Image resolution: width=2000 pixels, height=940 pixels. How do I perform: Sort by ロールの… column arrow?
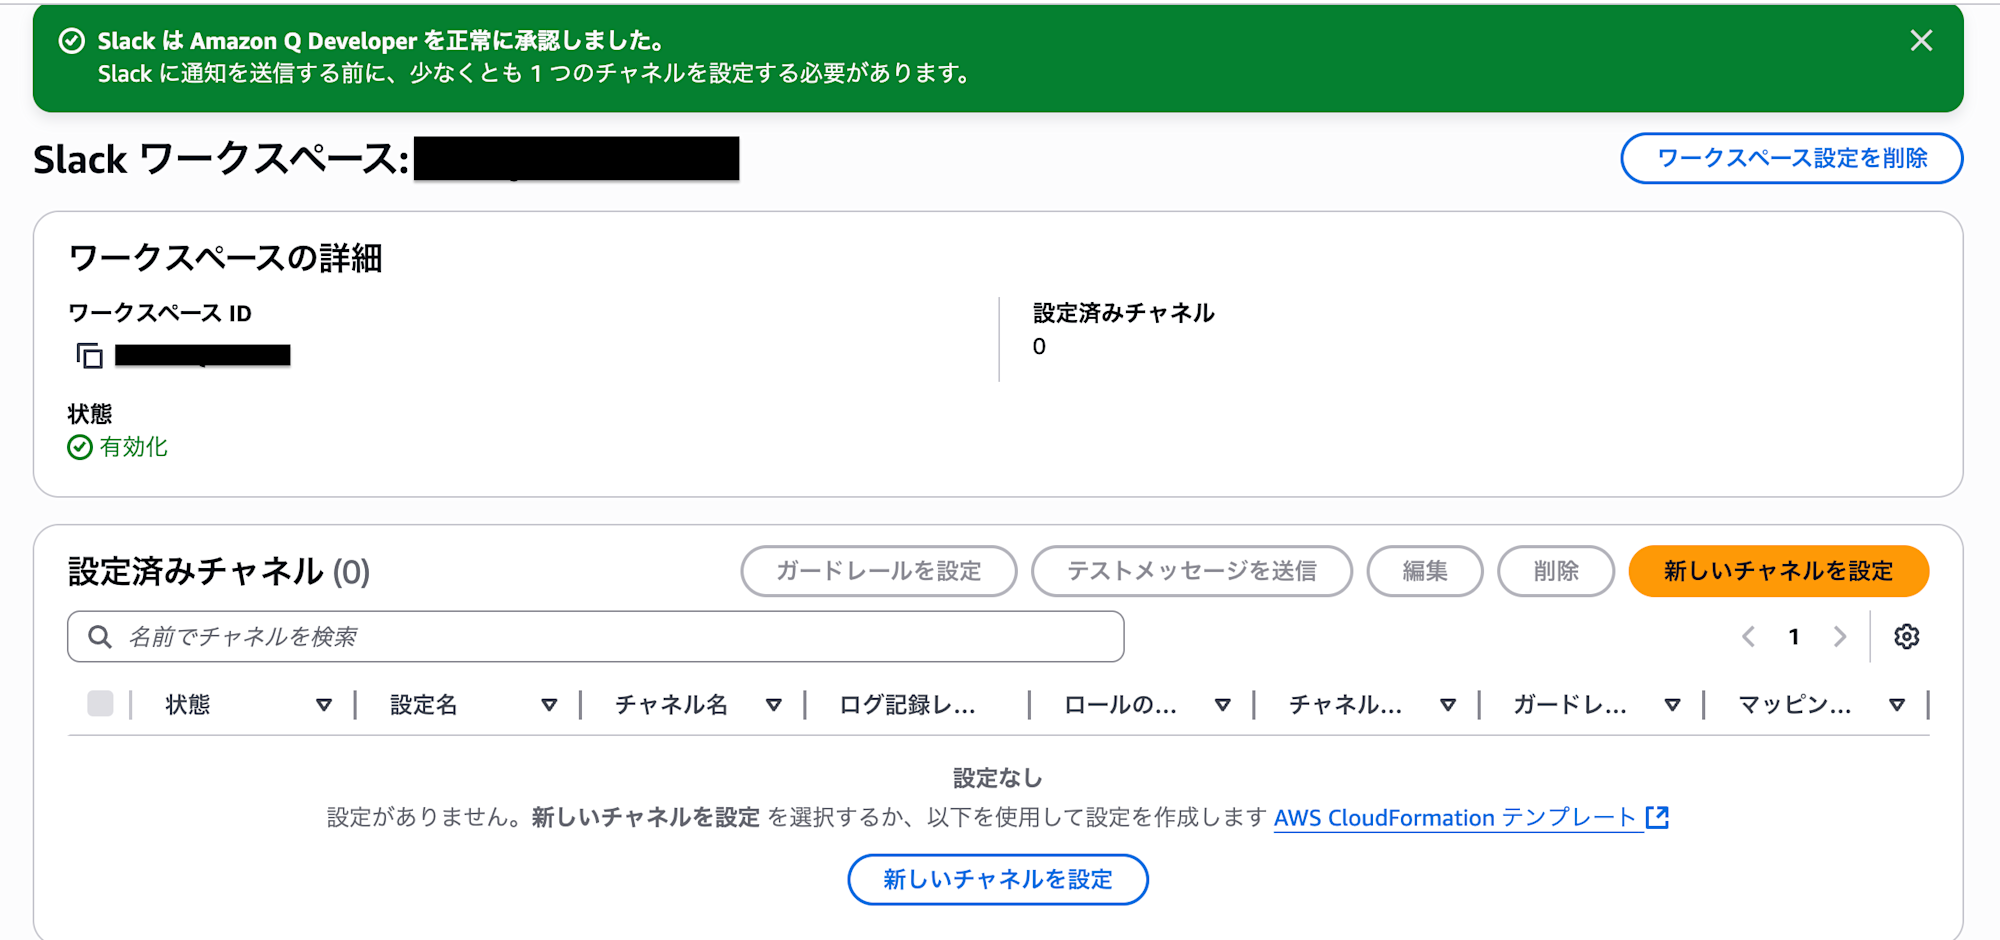(x=1222, y=705)
